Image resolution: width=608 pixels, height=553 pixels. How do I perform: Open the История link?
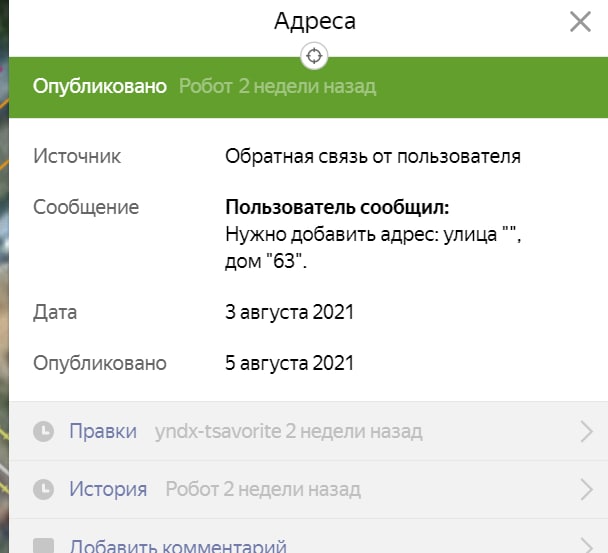pyautogui.click(x=108, y=489)
